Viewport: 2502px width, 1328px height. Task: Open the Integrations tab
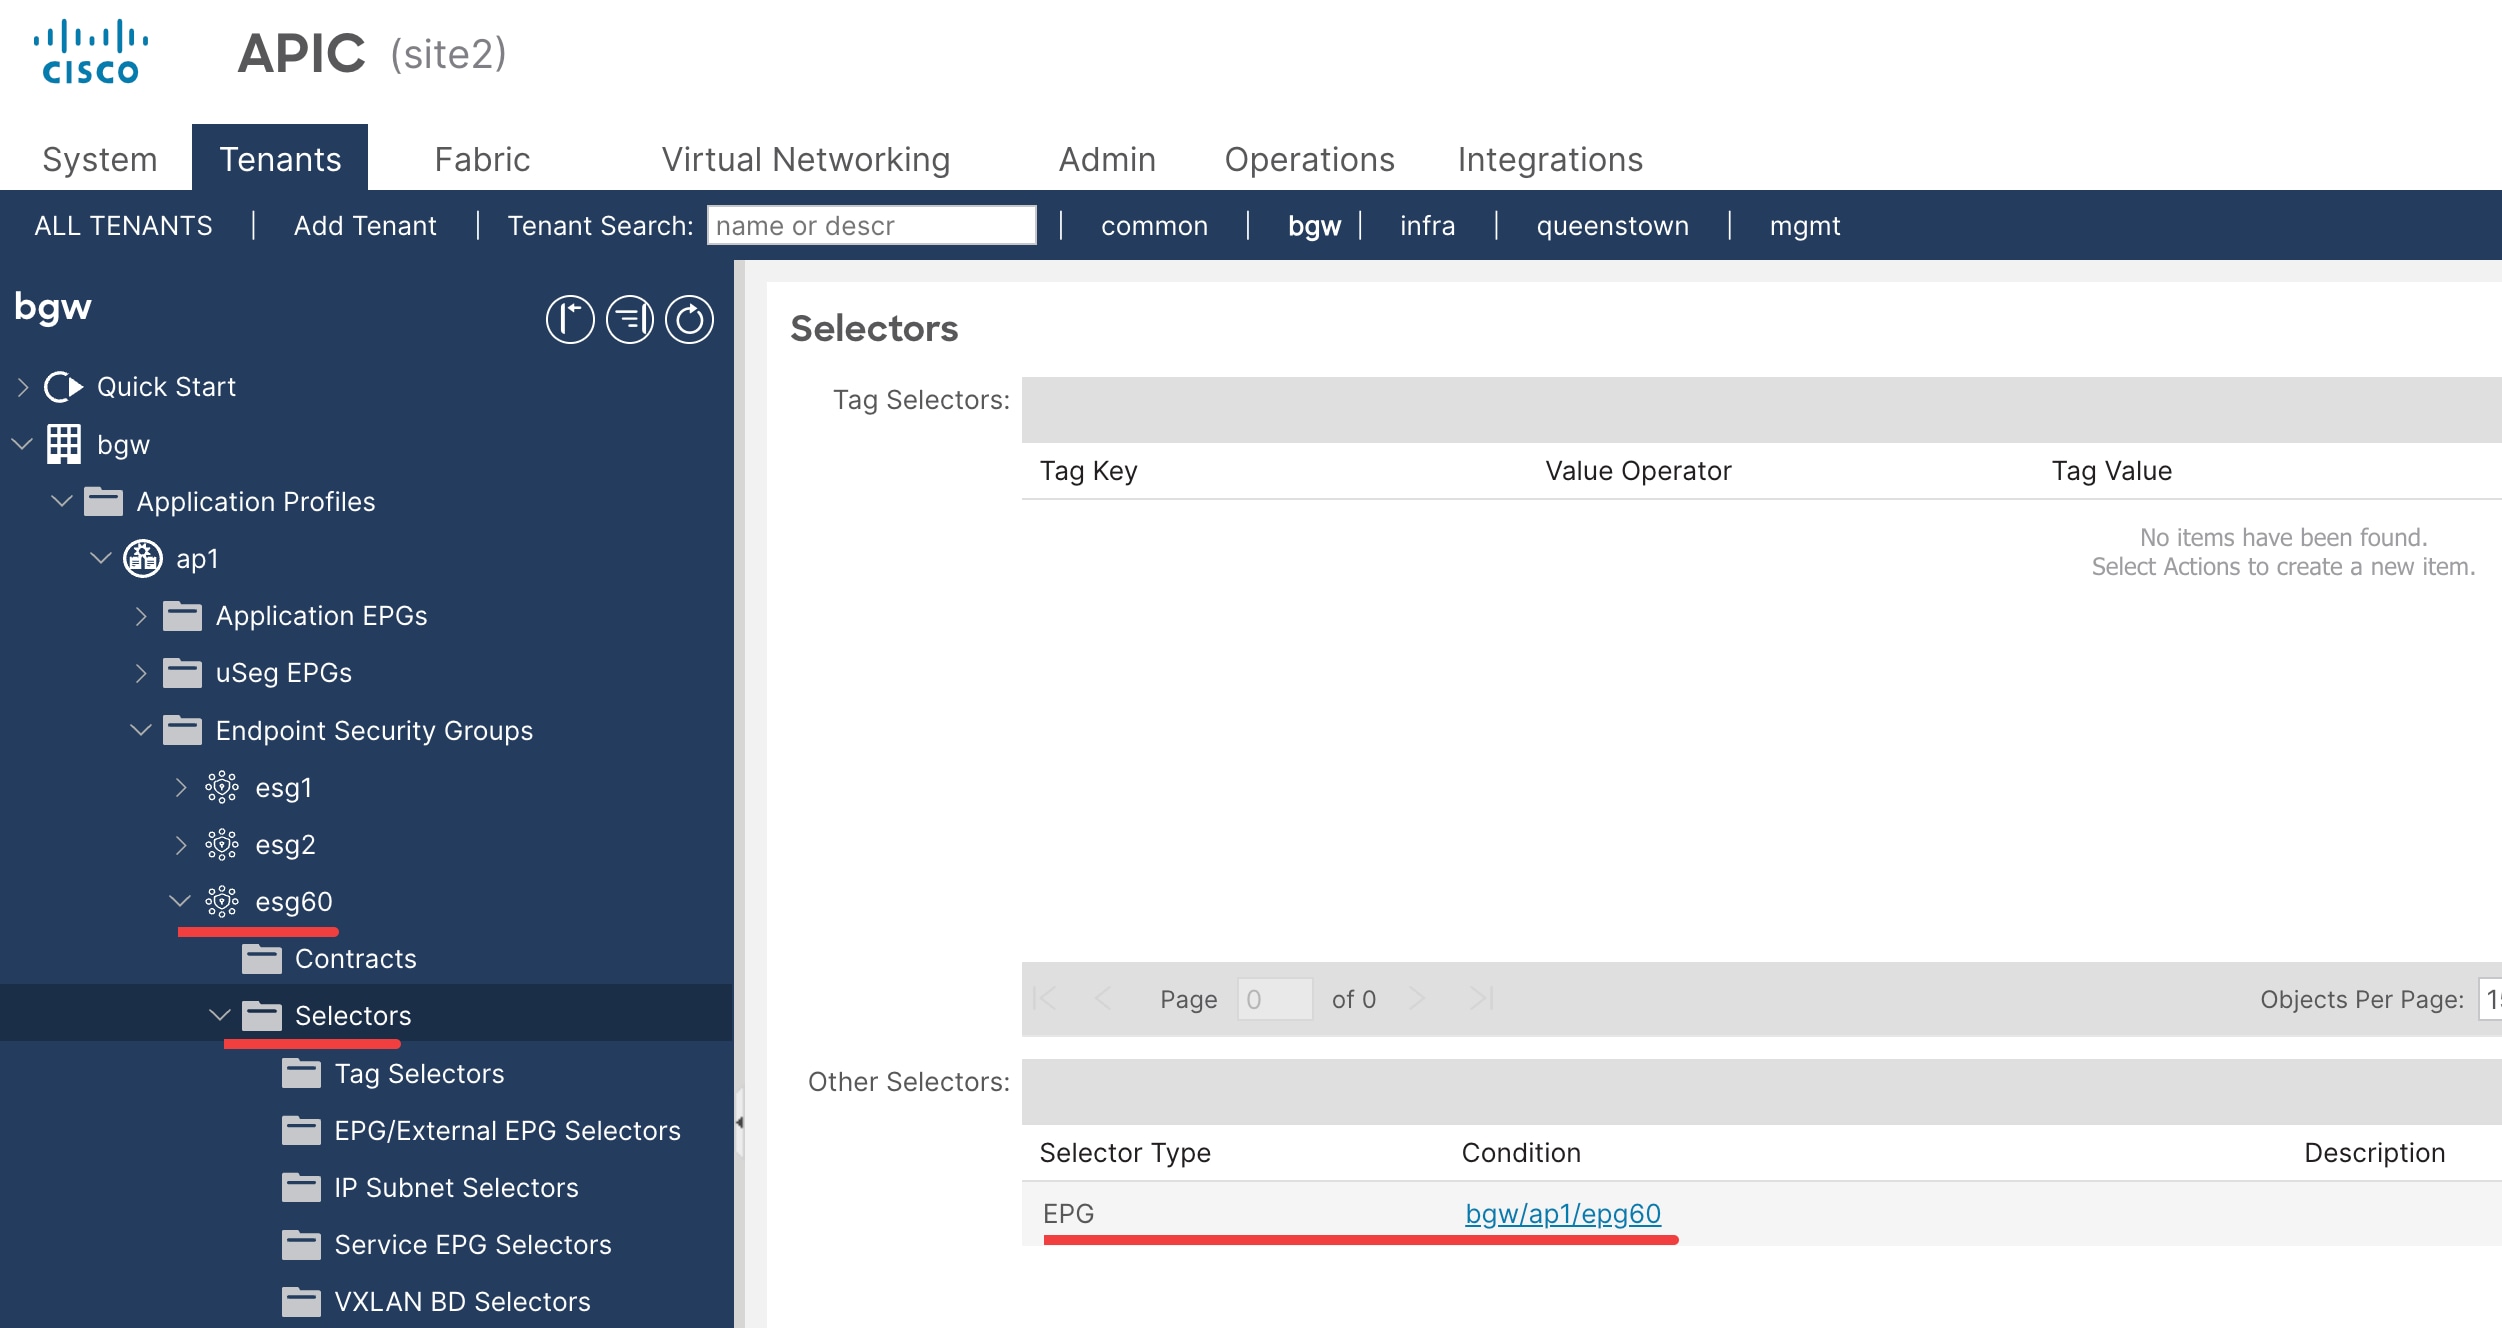point(1550,159)
